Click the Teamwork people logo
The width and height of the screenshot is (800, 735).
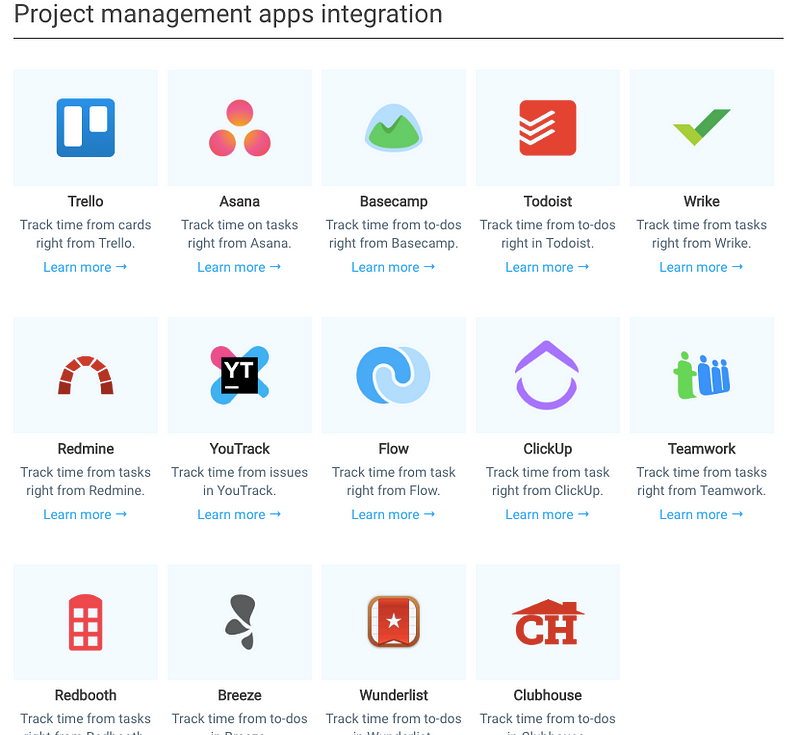(x=702, y=375)
